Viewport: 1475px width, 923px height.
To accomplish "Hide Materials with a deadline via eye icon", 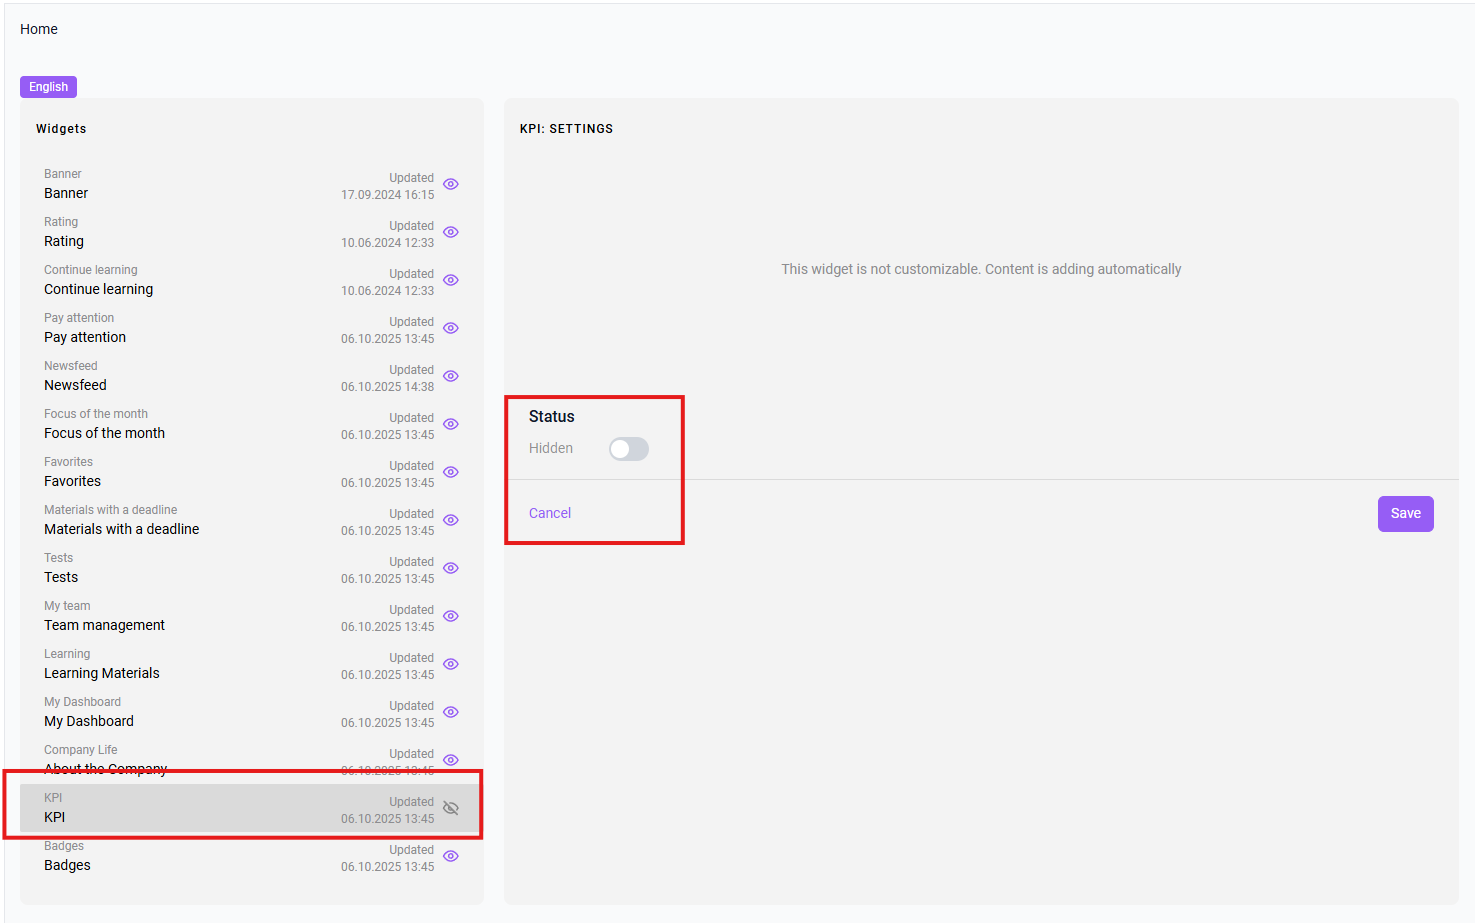I will 451,520.
